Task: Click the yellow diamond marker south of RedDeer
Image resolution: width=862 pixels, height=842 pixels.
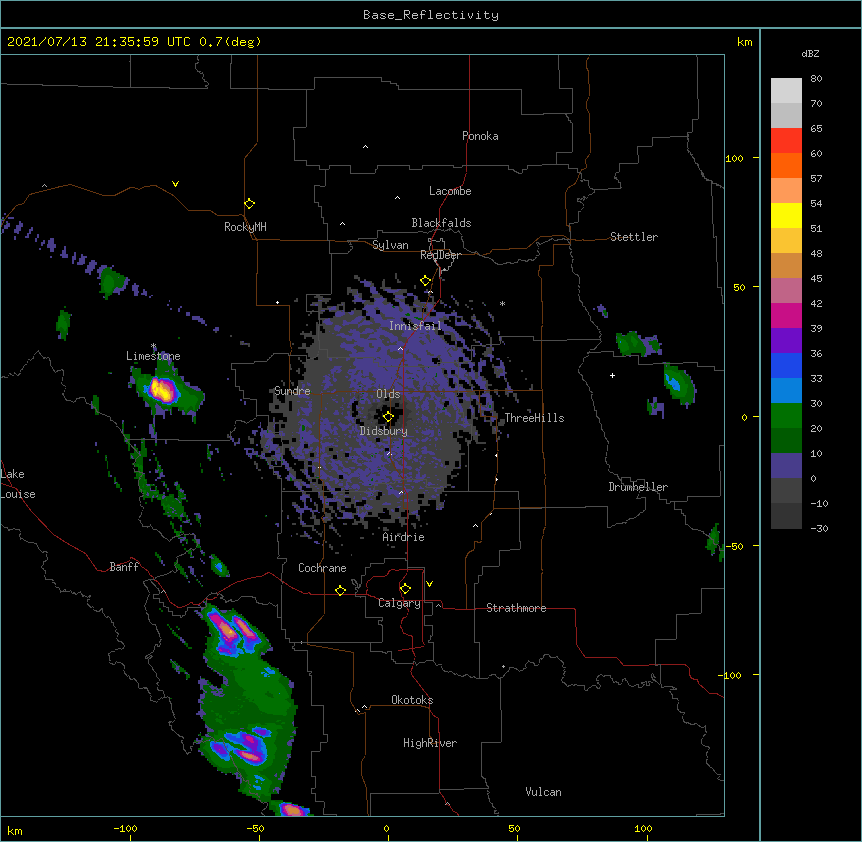Action: (x=426, y=281)
